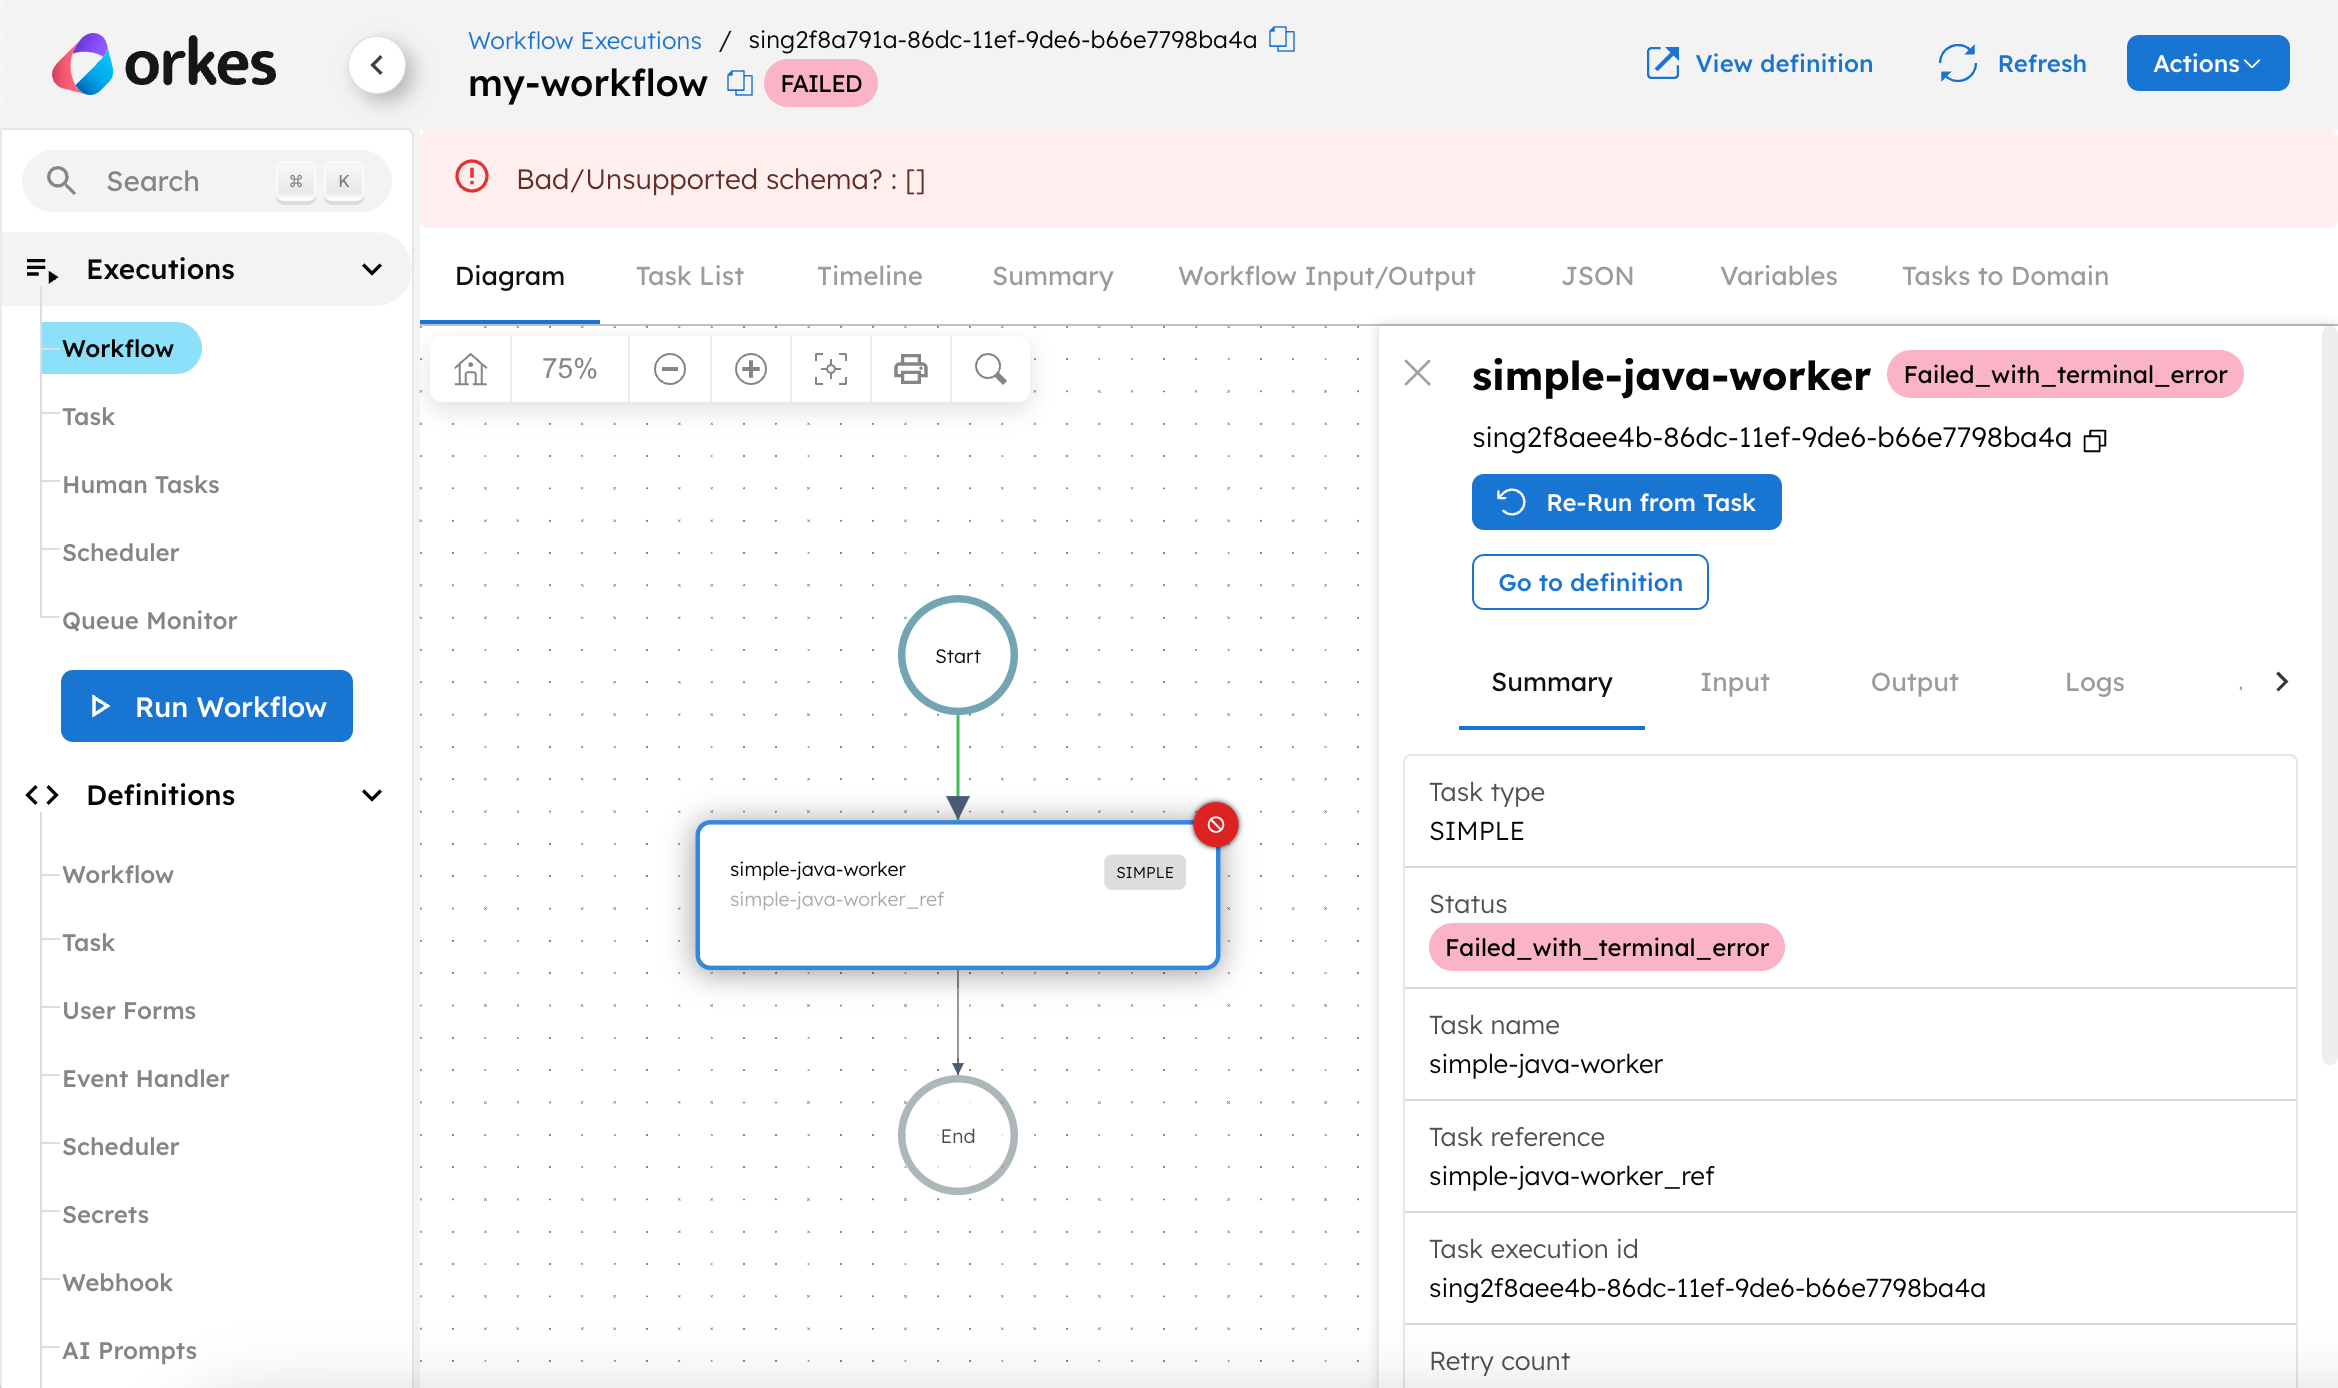Click the View definition external link icon

click(x=1663, y=63)
